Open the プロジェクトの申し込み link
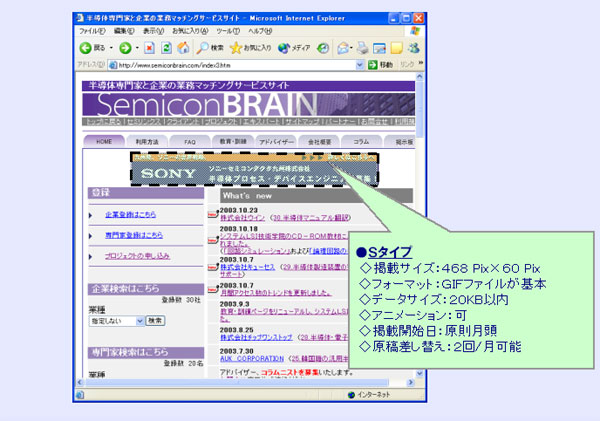The image size is (600, 421). pos(137,256)
